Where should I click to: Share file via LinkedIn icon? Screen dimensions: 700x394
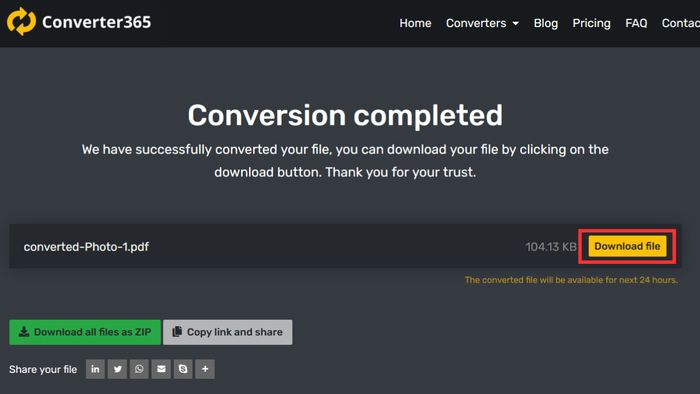96,369
